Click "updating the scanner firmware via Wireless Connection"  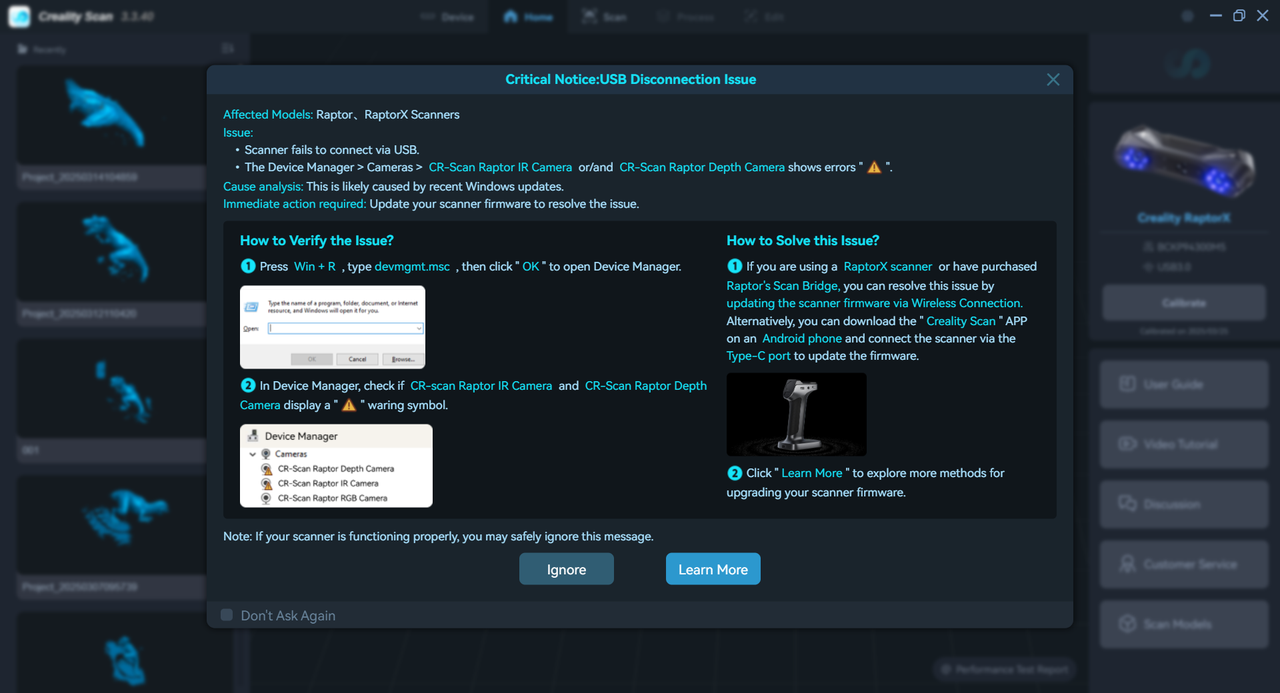coord(875,303)
